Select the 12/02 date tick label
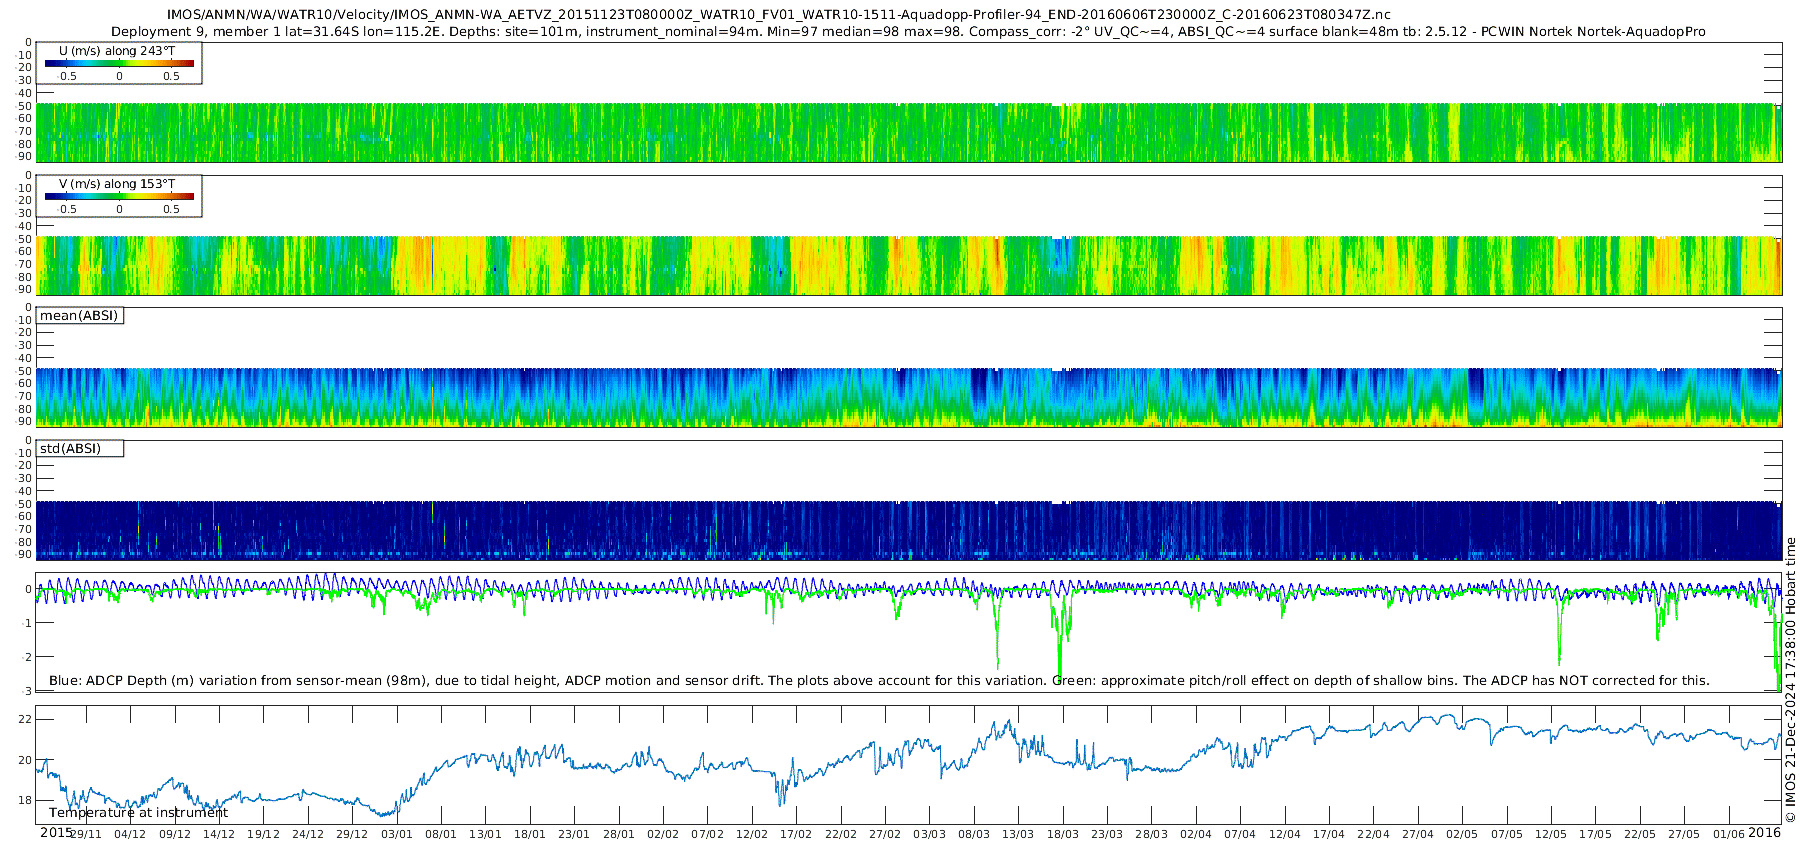 point(752,834)
